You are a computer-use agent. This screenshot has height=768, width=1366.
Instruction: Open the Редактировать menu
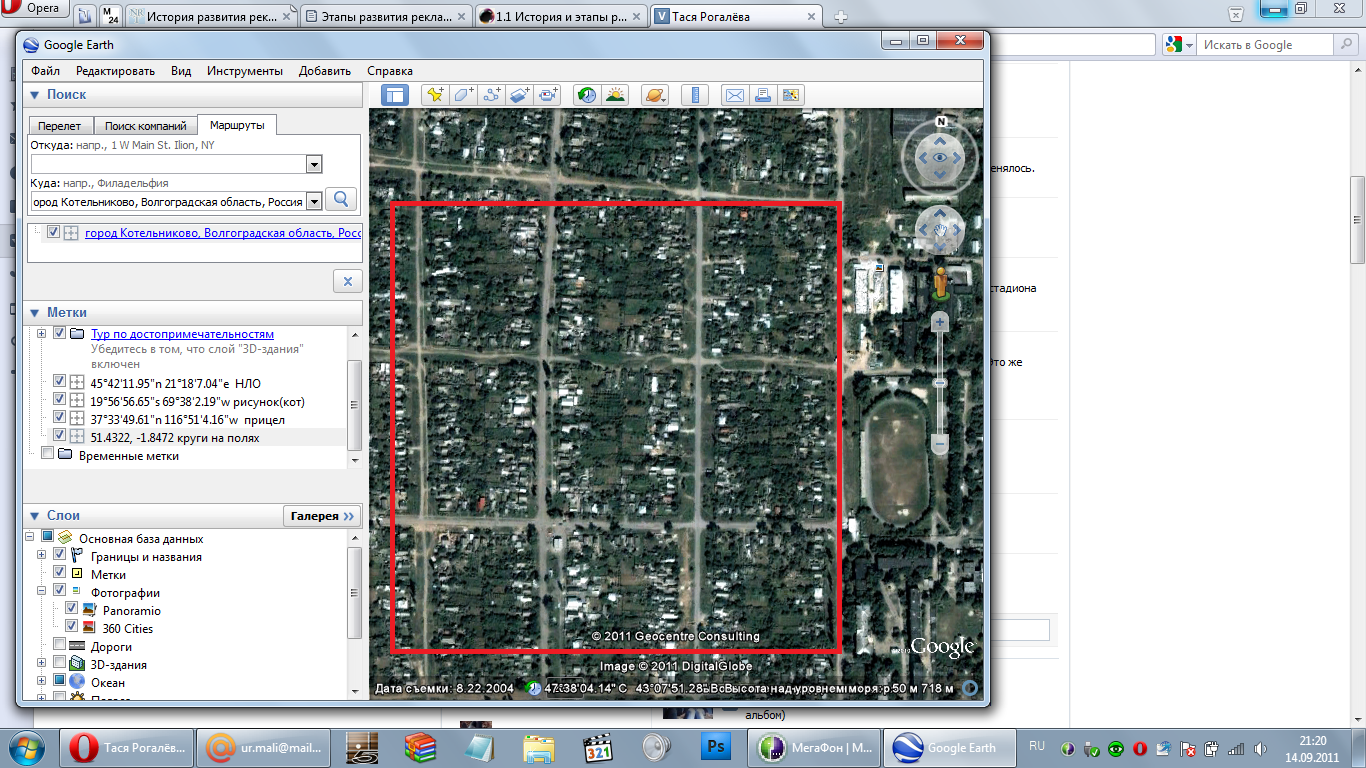[x=115, y=71]
